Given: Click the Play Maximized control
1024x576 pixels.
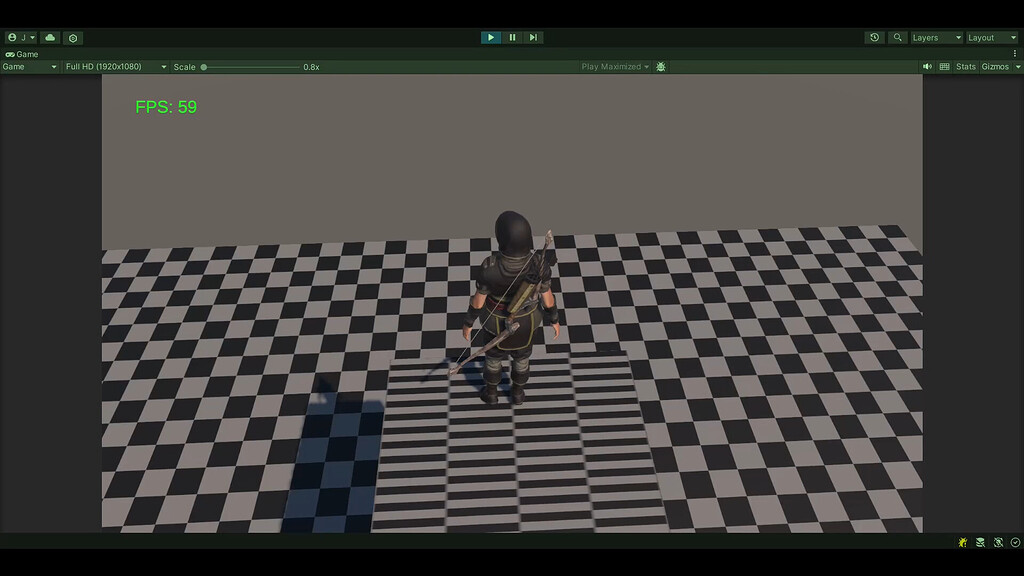Looking at the screenshot, I should (612, 66).
